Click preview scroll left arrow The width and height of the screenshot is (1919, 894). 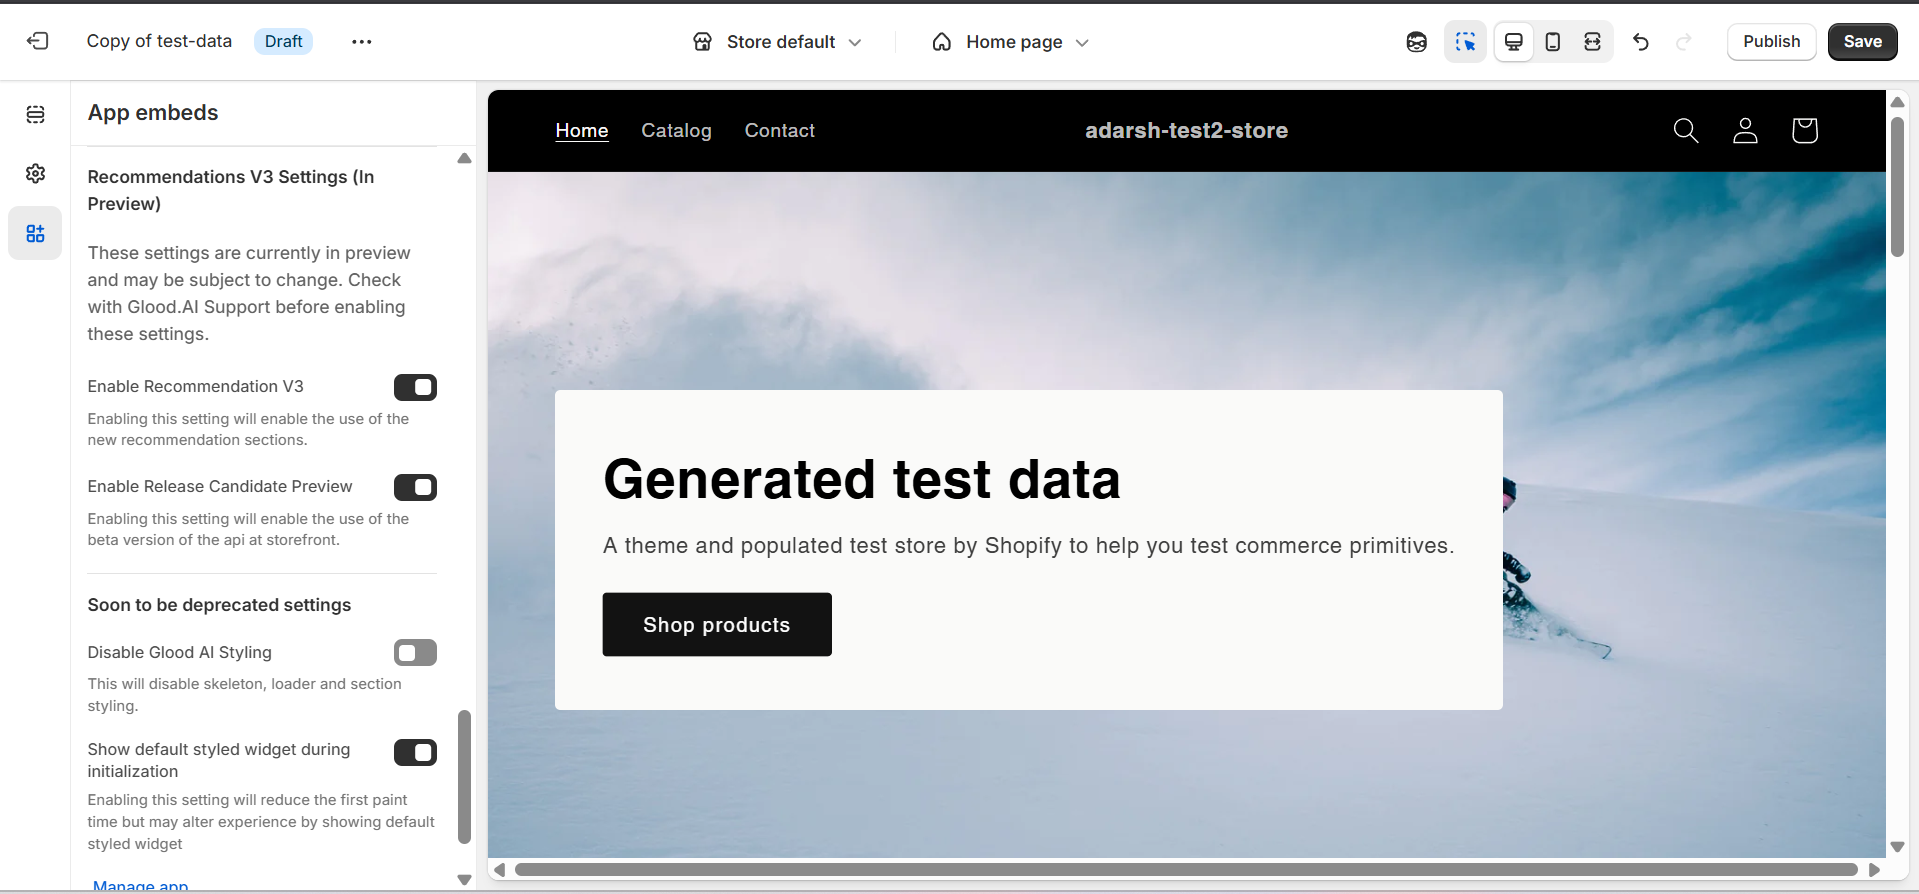coord(499,870)
